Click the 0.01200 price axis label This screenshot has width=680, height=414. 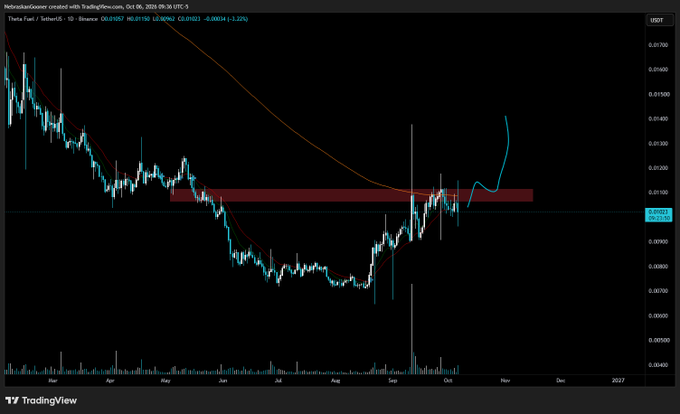[x=658, y=168]
